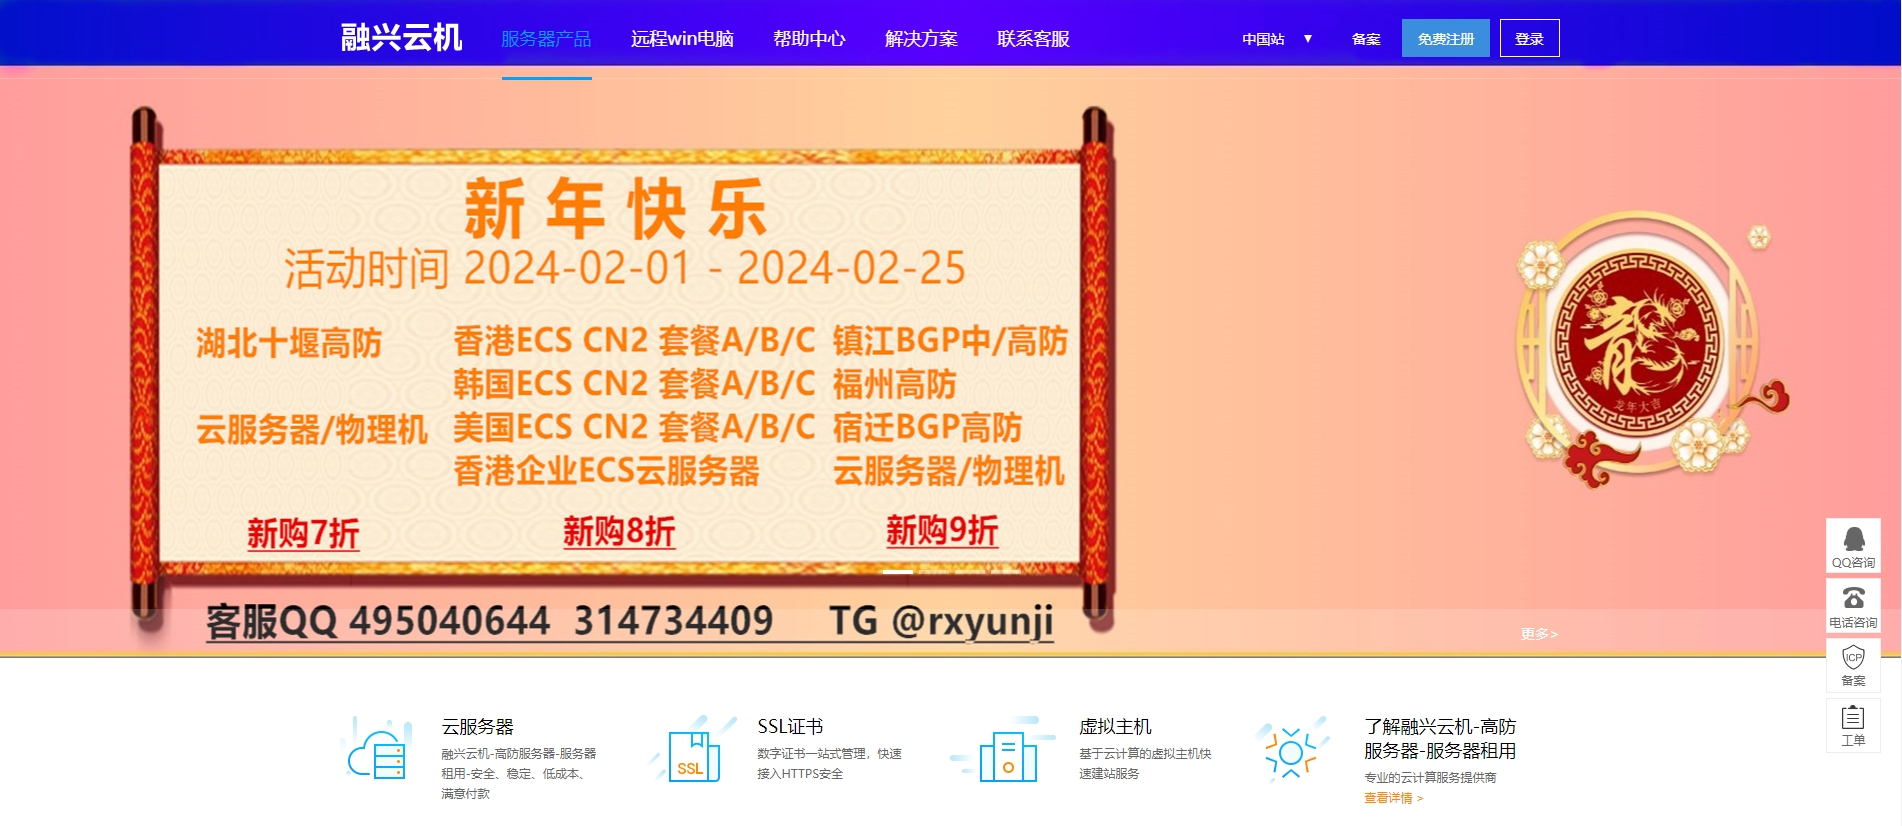Click the 电话咨询 phone icon
This screenshot has height=826, width=1902.
(x=1853, y=605)
